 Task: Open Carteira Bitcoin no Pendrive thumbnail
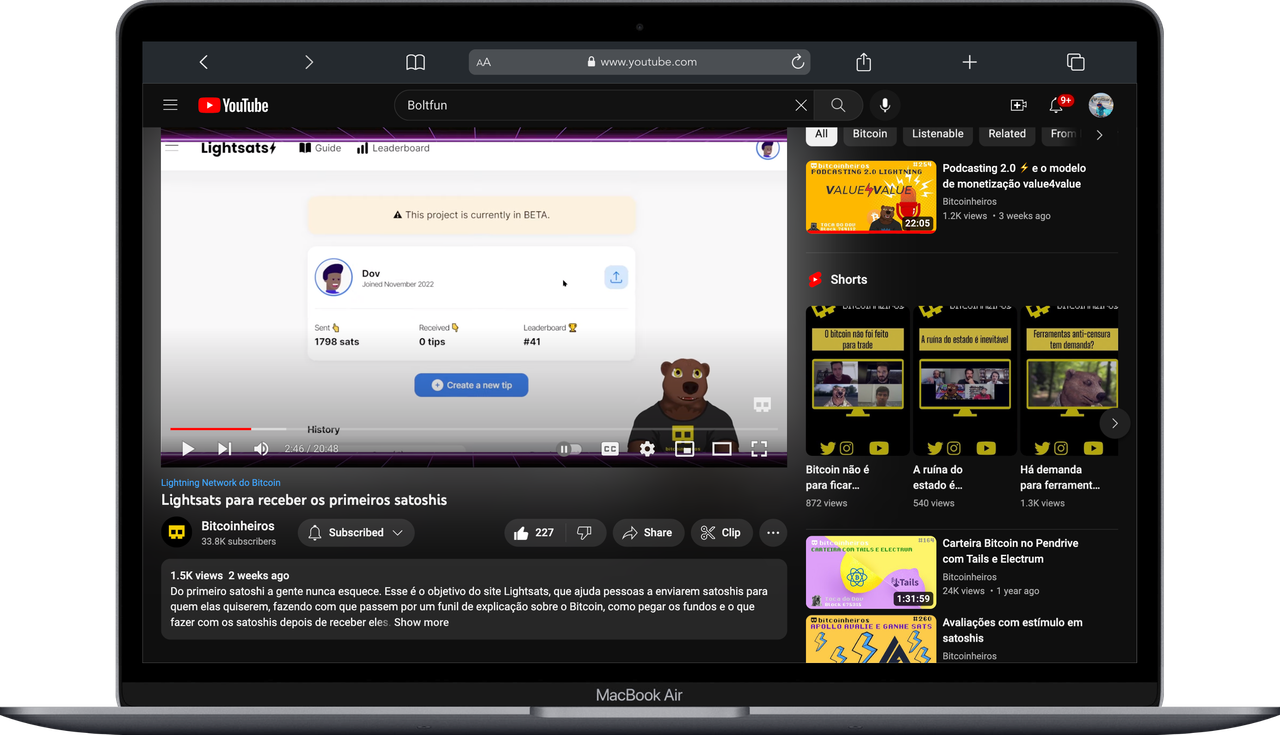pos(871,572)
